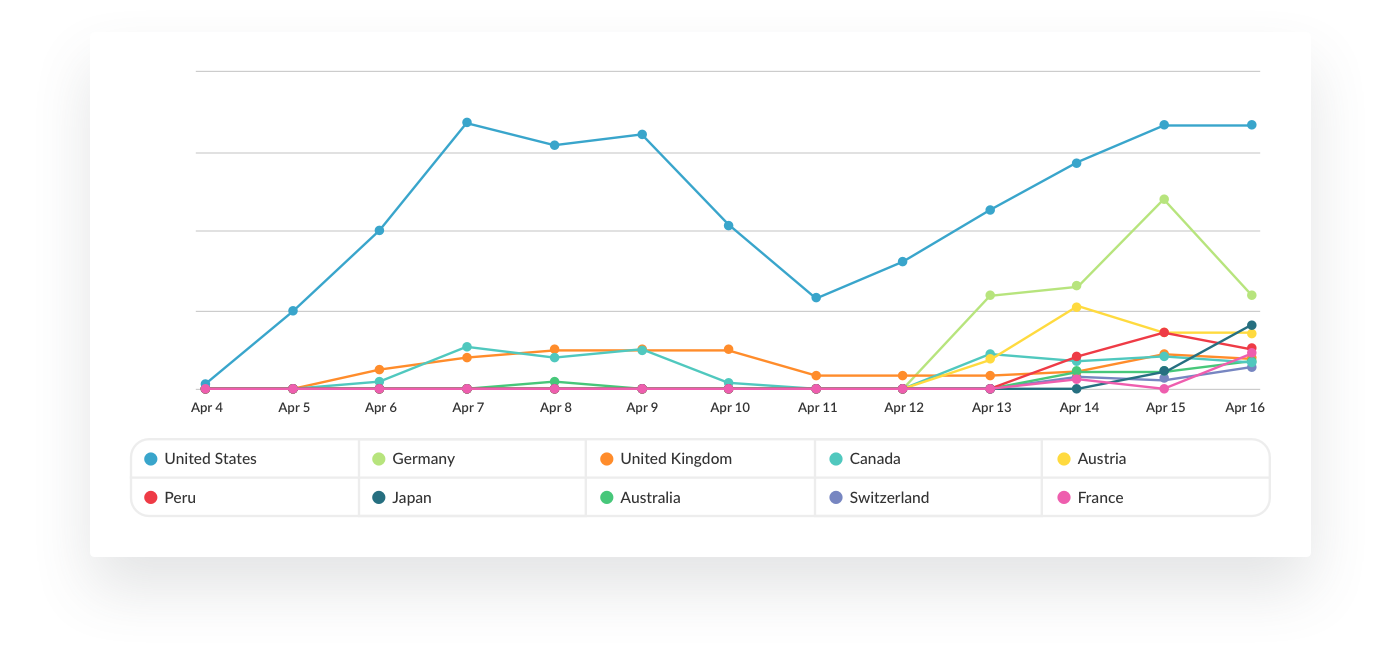Select the Peru data point on Apr 15
1400x657 pixels.
click(1164, 332)
